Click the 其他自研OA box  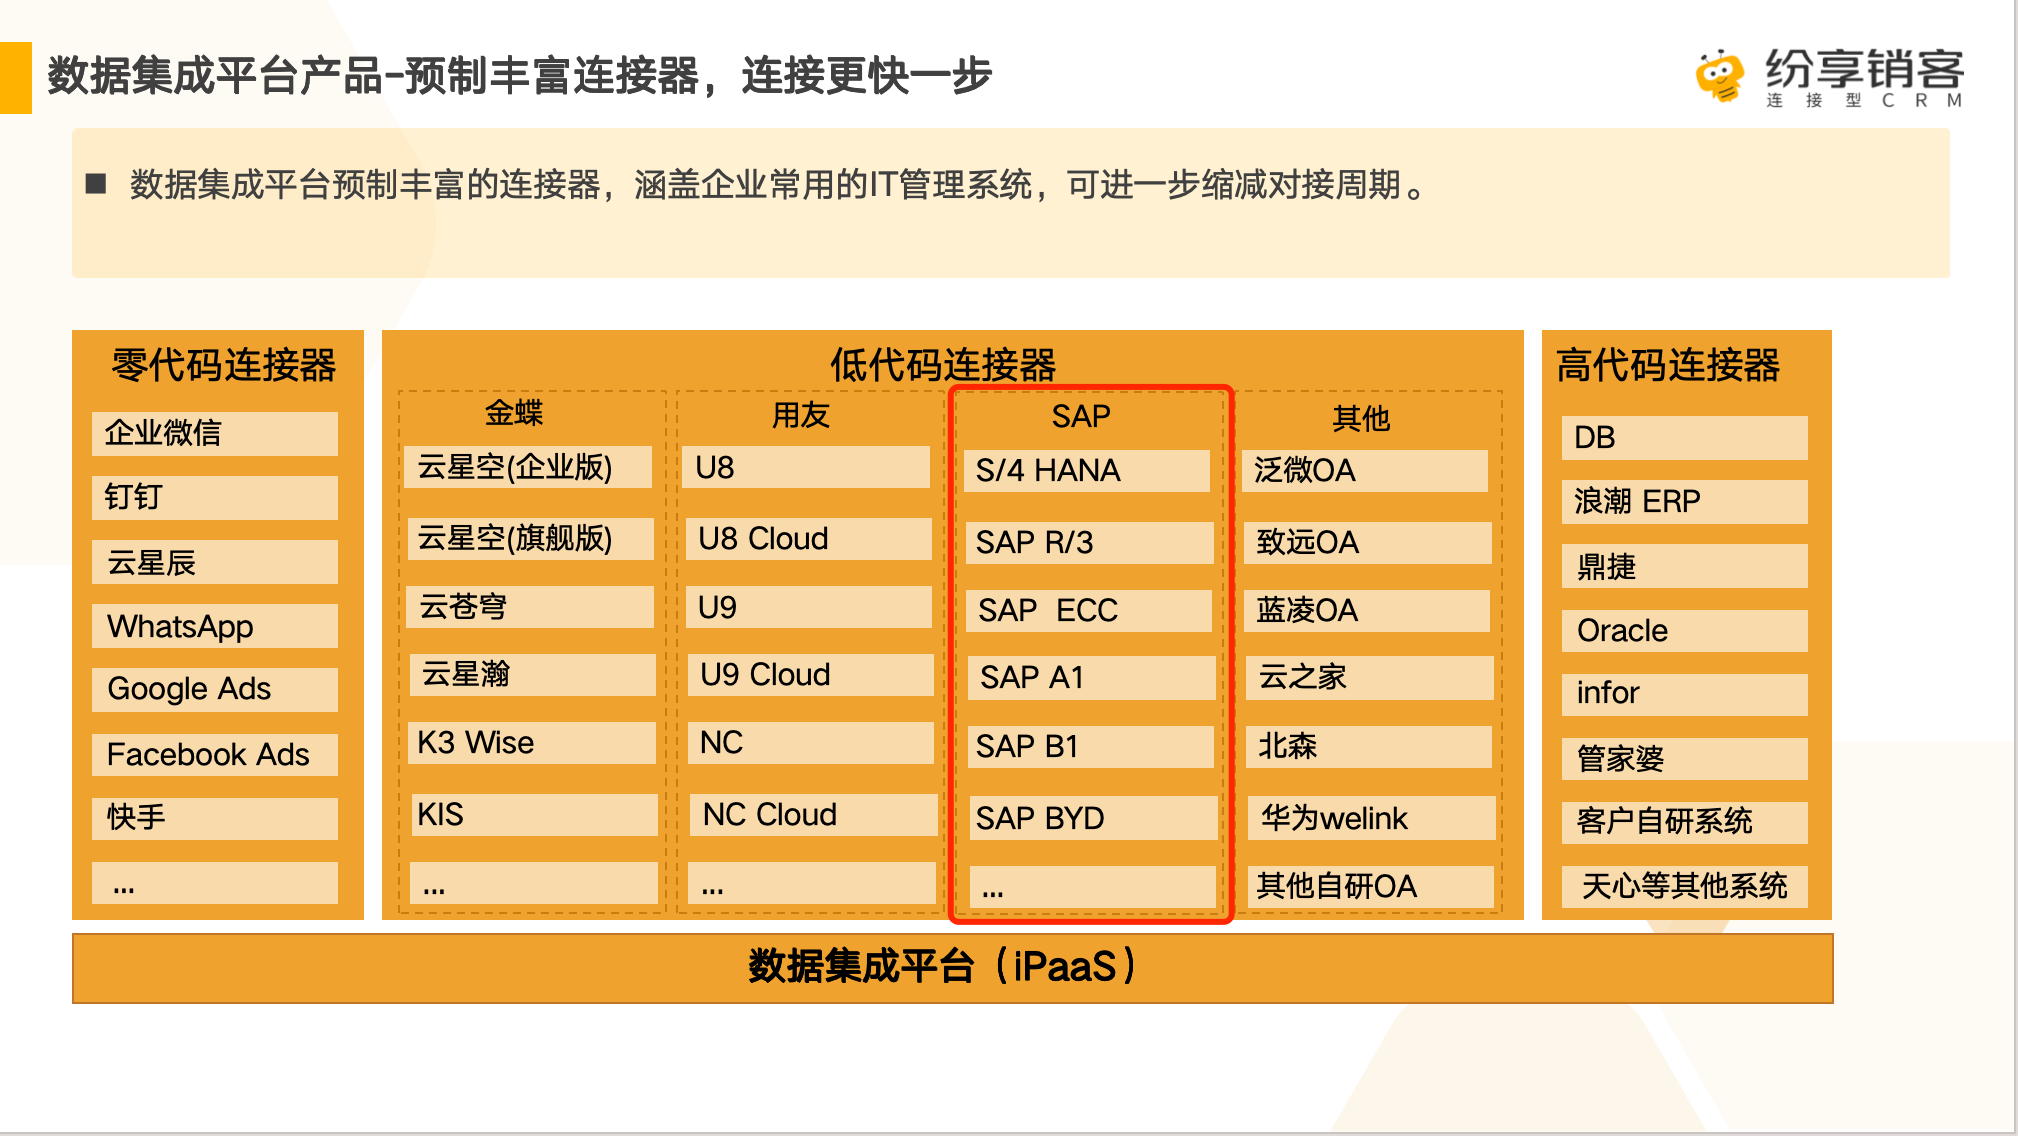coord(1371,886)
